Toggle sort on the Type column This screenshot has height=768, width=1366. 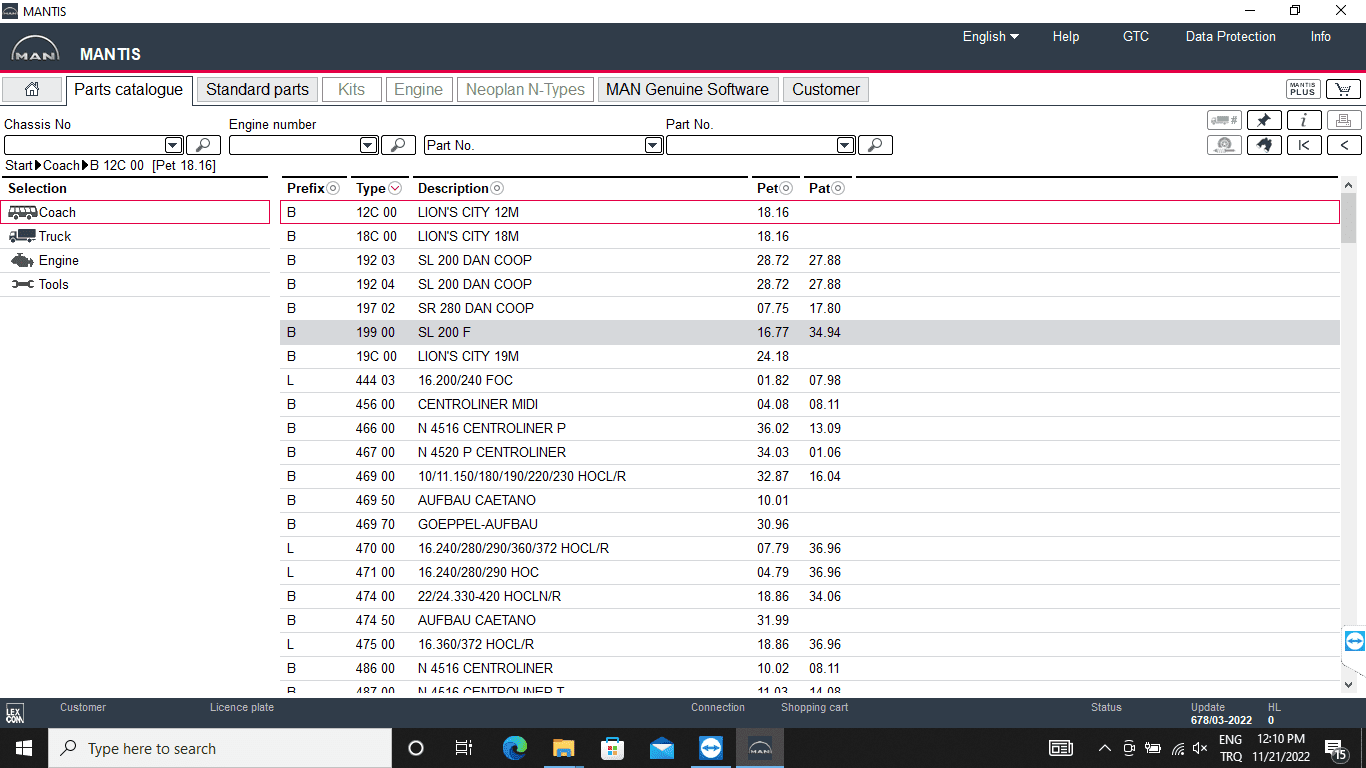coord(395,188)
